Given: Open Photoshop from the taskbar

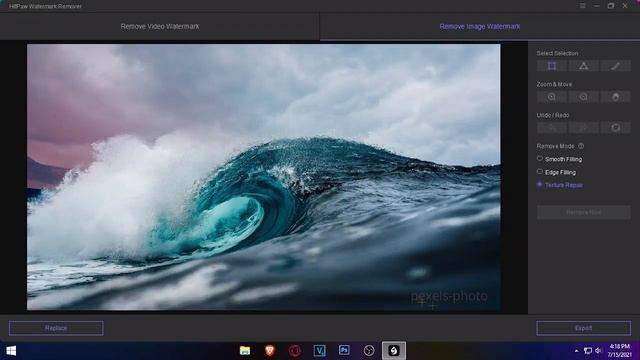Looking at the screenshot, I should pyautogui.click(x=344, y=351).
